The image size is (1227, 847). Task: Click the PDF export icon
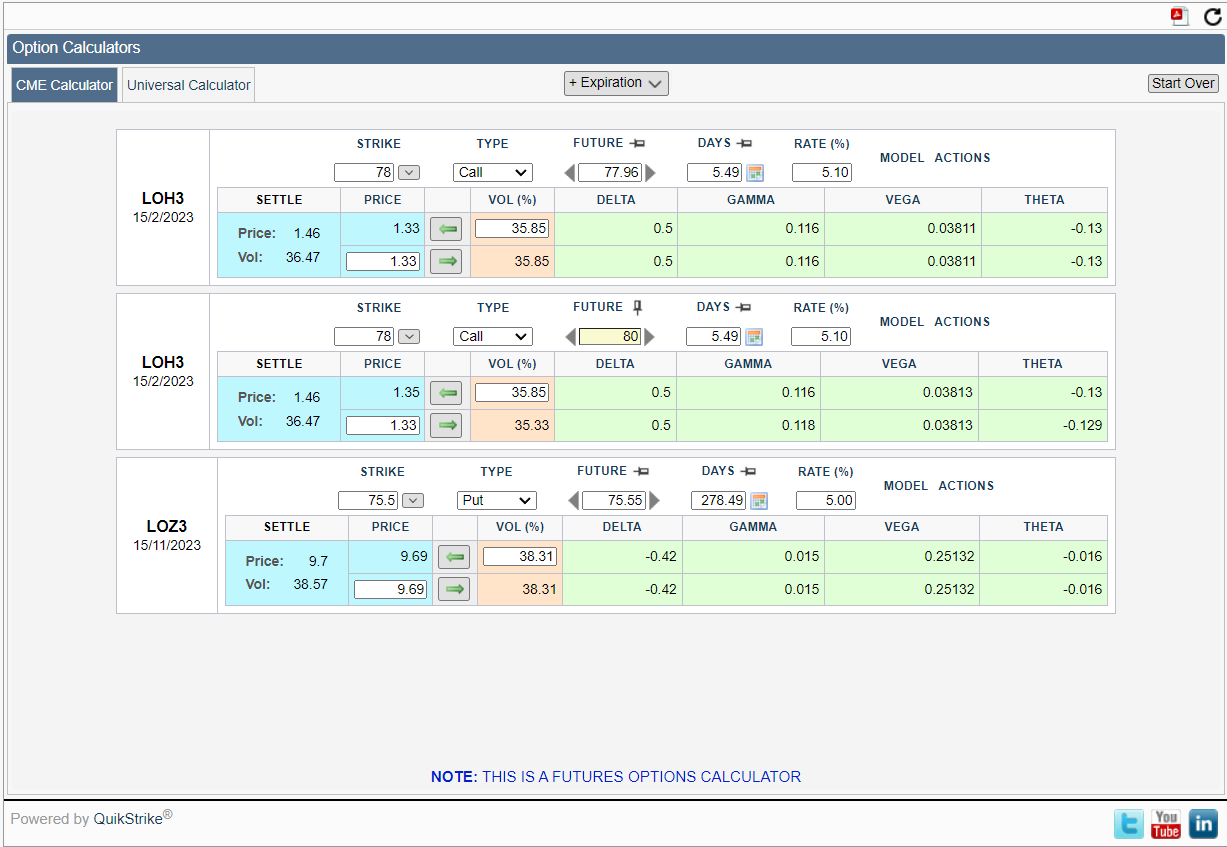point(1180,16)
